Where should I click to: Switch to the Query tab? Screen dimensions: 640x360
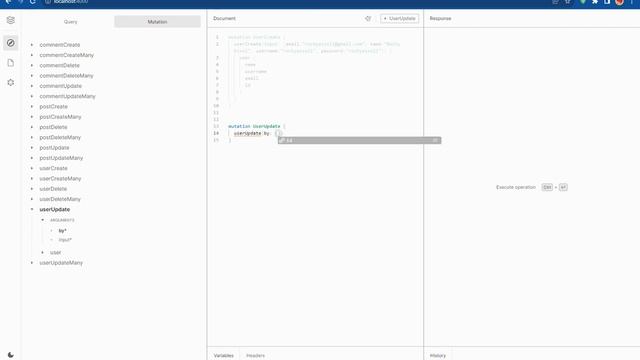coord(71,22)
